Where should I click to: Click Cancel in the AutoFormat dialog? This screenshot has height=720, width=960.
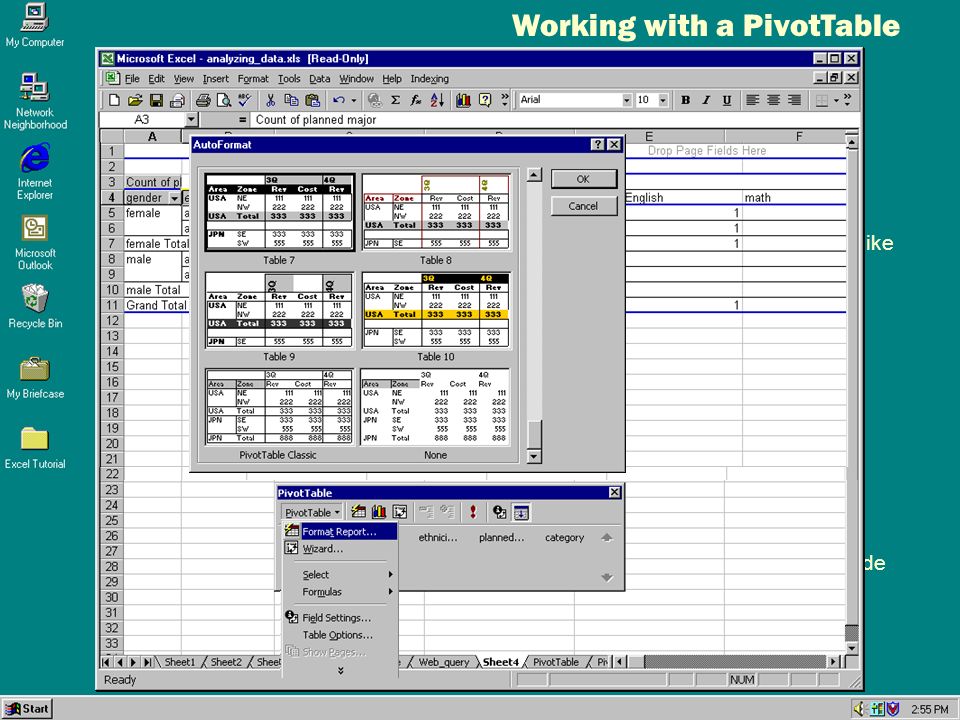[x=583, y=206]
